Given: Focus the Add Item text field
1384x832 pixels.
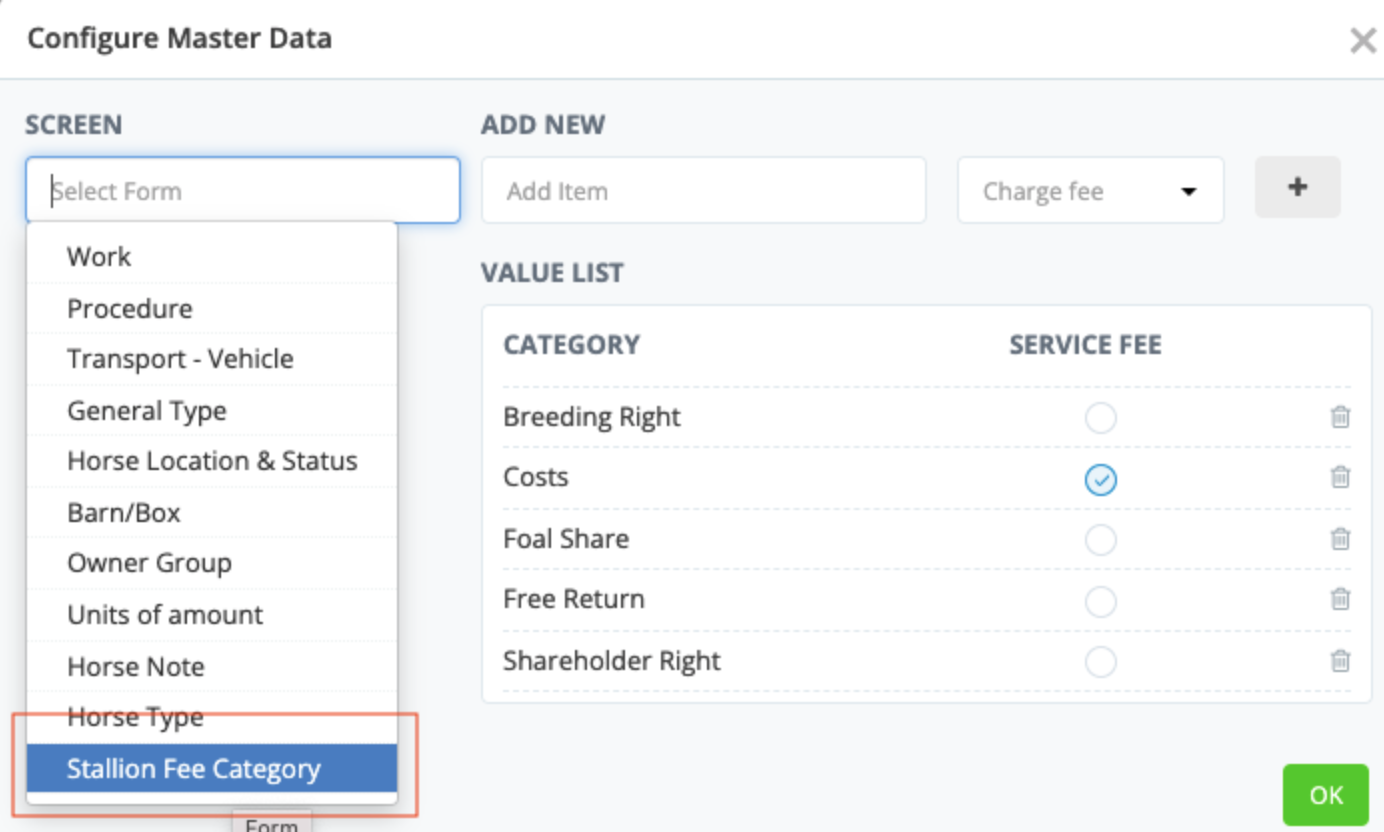Looking at the screenshot, I should click(703, 191).
